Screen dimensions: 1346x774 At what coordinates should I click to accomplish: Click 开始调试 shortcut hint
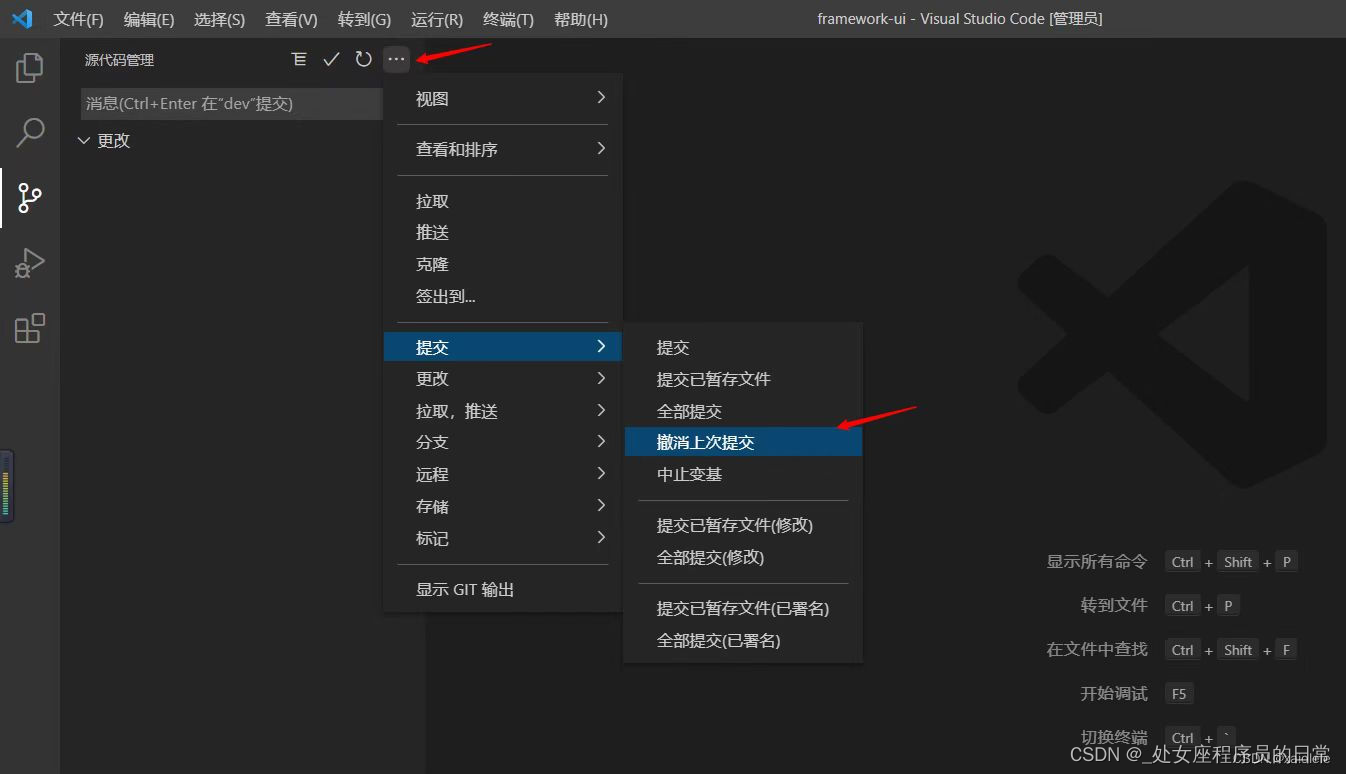(1114, 694)
